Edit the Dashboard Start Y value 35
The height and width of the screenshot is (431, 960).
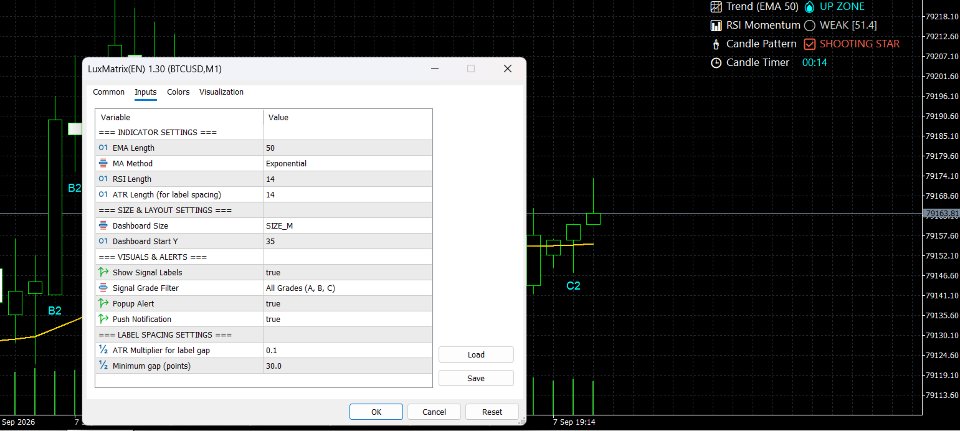(x=348, y=241)
